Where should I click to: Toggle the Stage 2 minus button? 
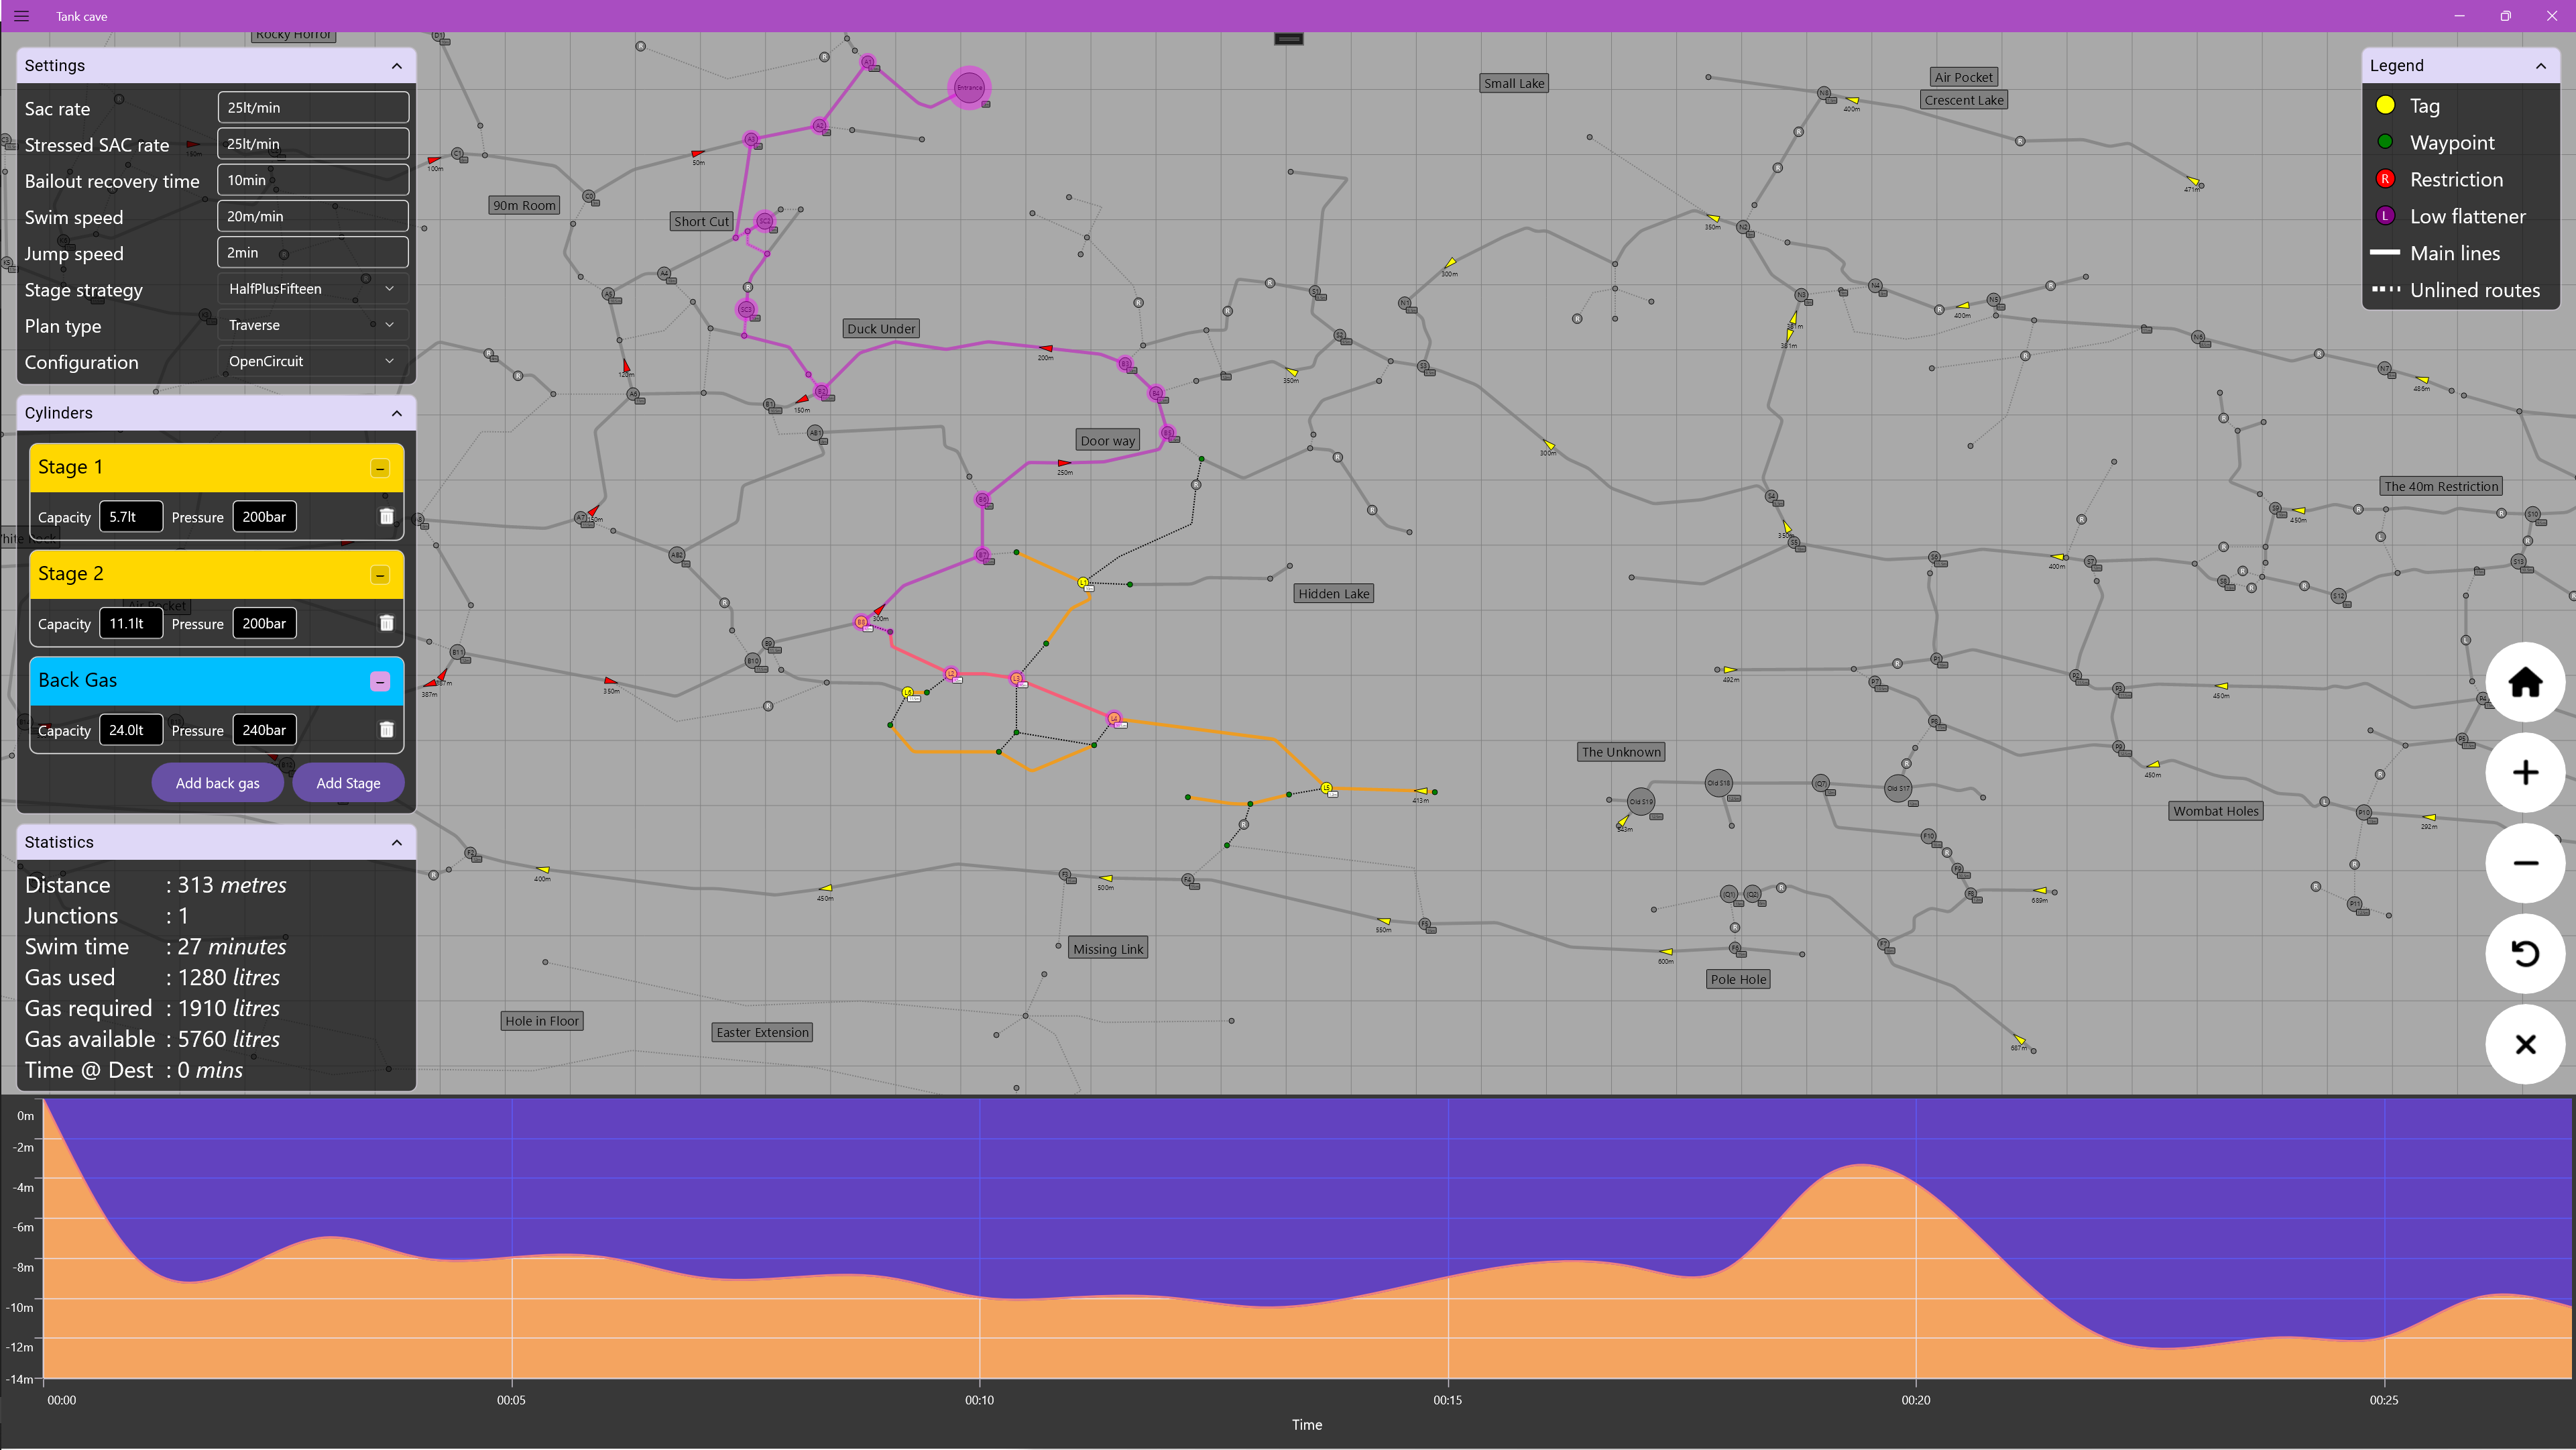pyautogui.click(x=380, y=575)
